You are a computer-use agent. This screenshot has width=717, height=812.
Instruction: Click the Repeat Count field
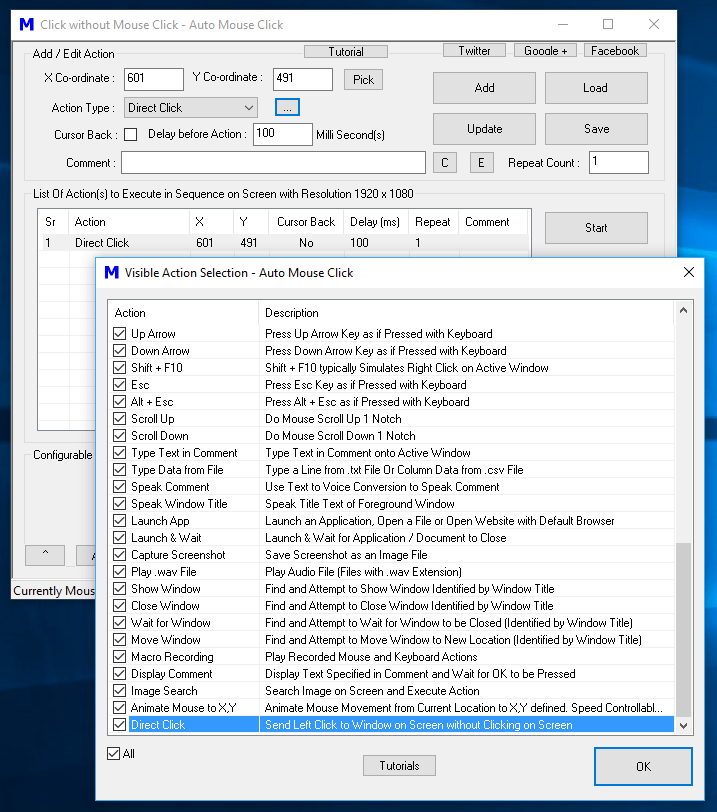point(619,163)
